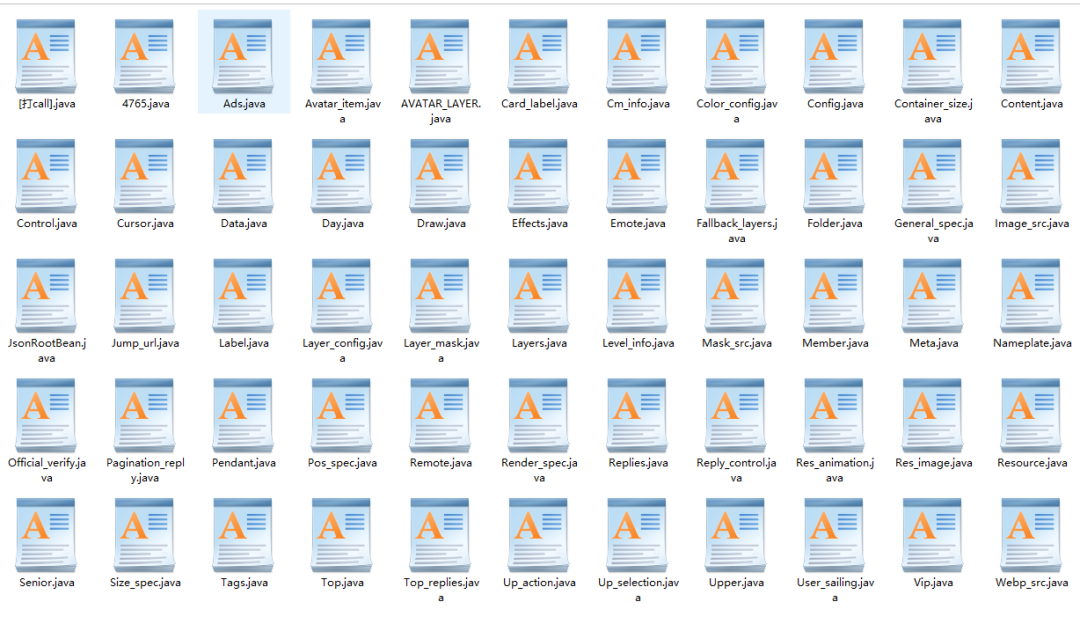Select the Config.java file icon
The width and height of the screenshot is (1080, 624).
[x=834, y=57]
